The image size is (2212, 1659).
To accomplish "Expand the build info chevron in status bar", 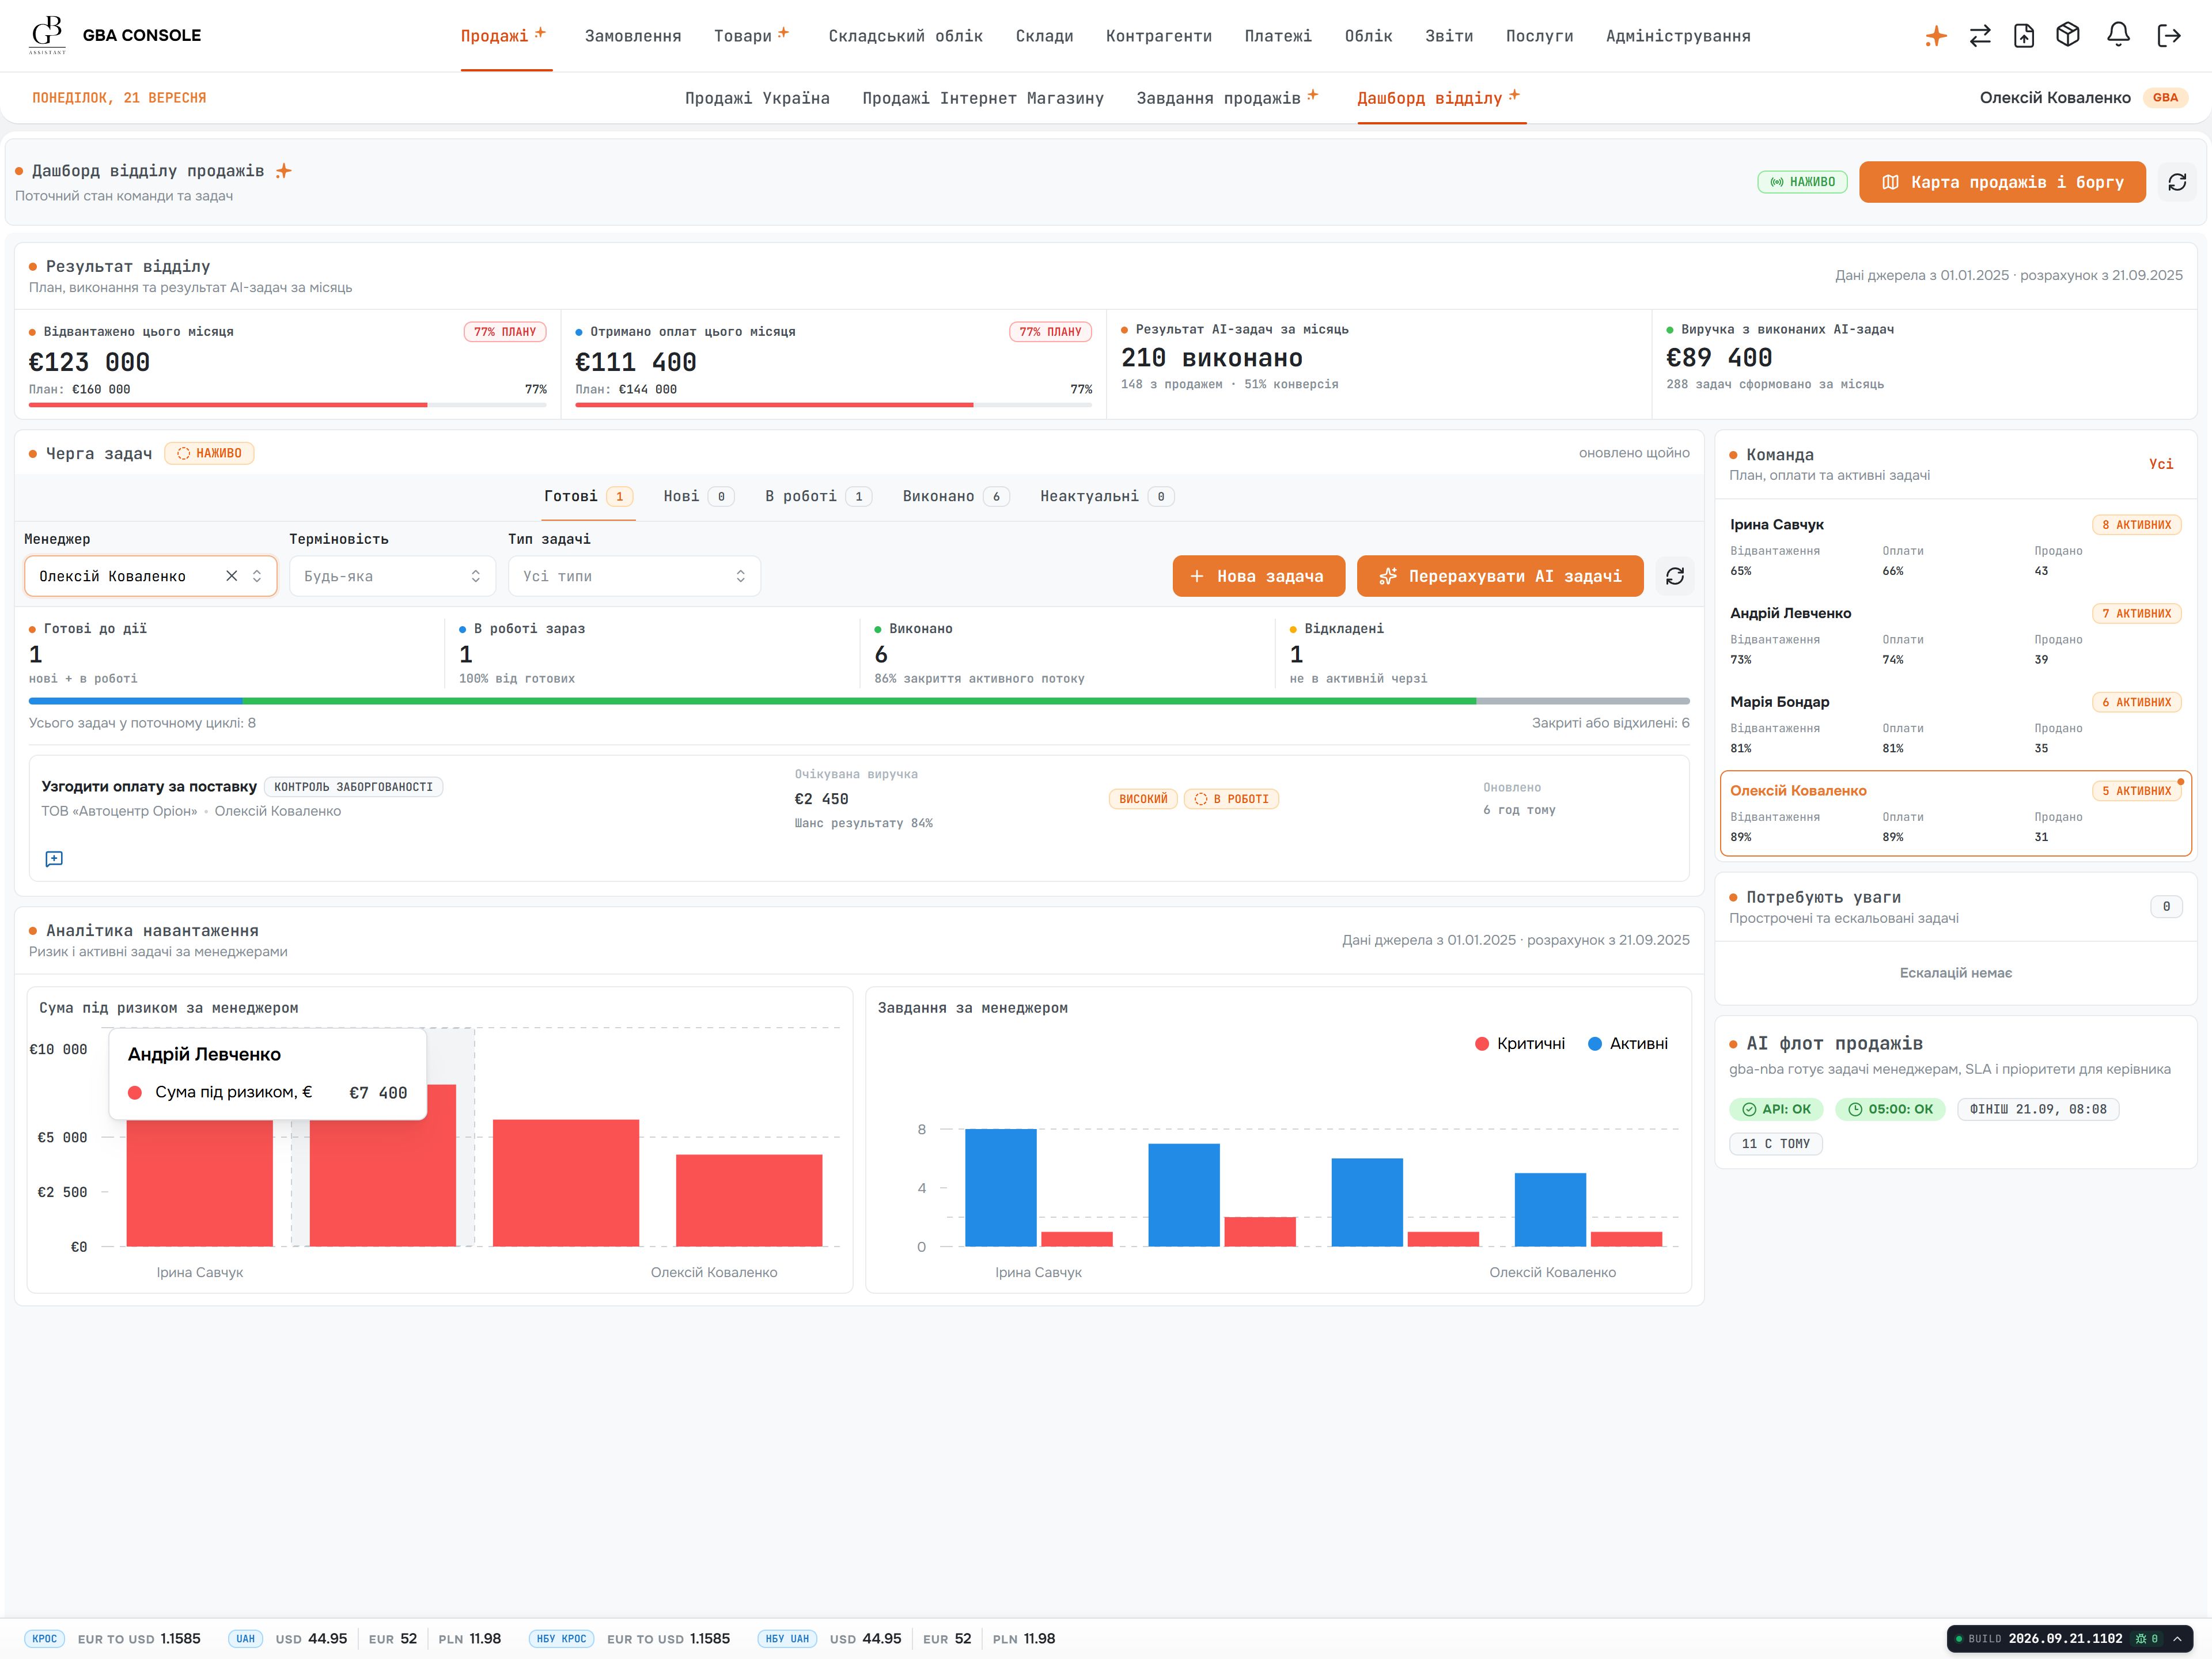I will point(2177,1638).
